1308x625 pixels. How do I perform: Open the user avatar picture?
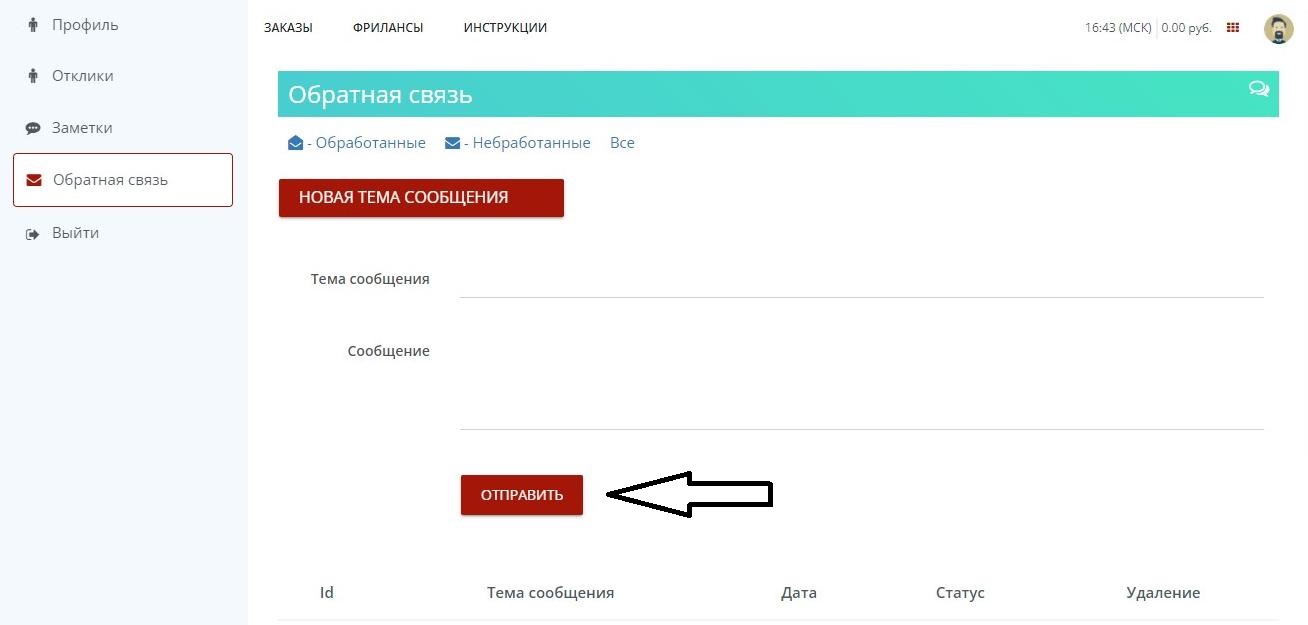[1278, 28]
